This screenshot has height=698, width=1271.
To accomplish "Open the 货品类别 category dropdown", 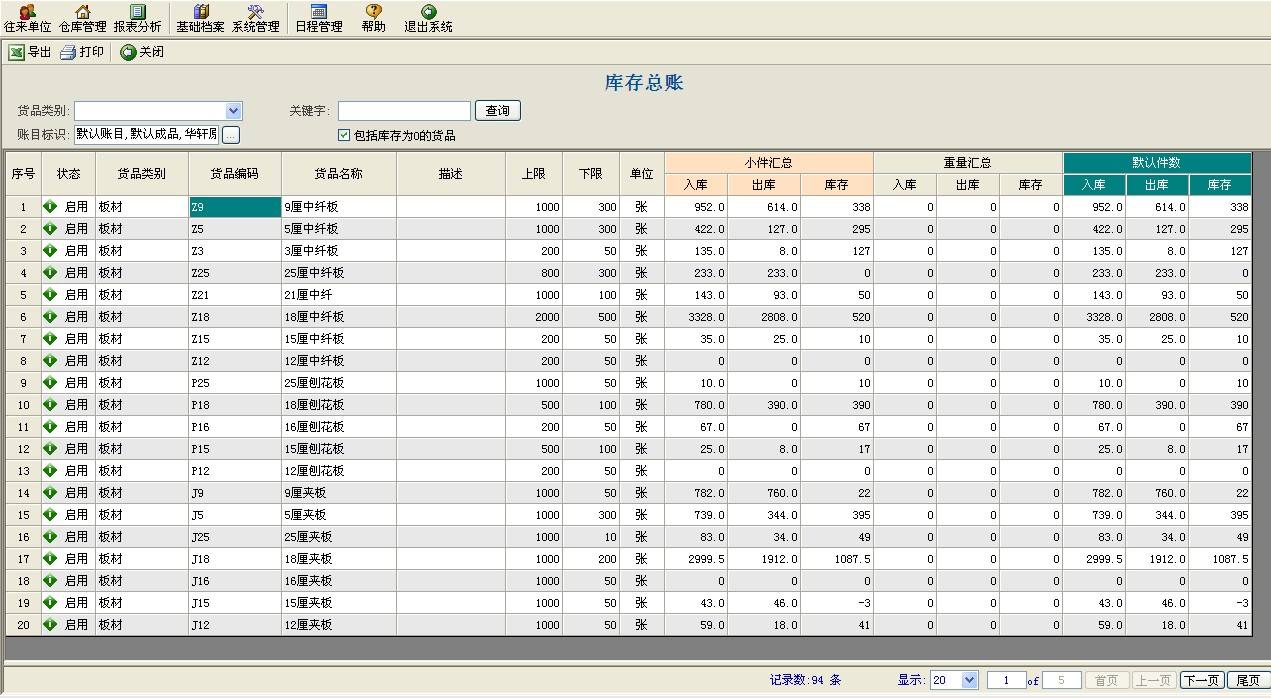I will tap(233, 110).
